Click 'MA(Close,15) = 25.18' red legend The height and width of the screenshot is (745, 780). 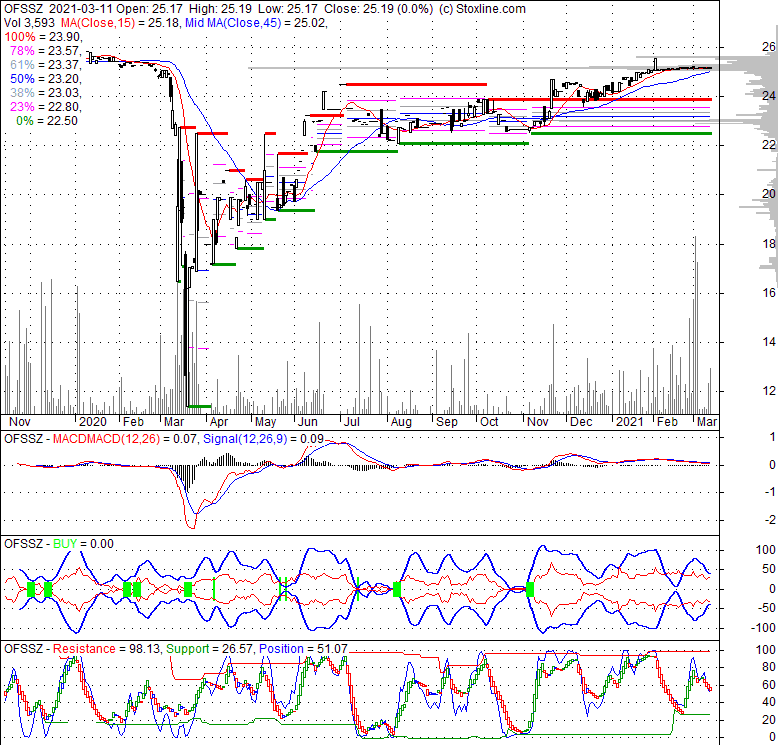pos(119,23)
